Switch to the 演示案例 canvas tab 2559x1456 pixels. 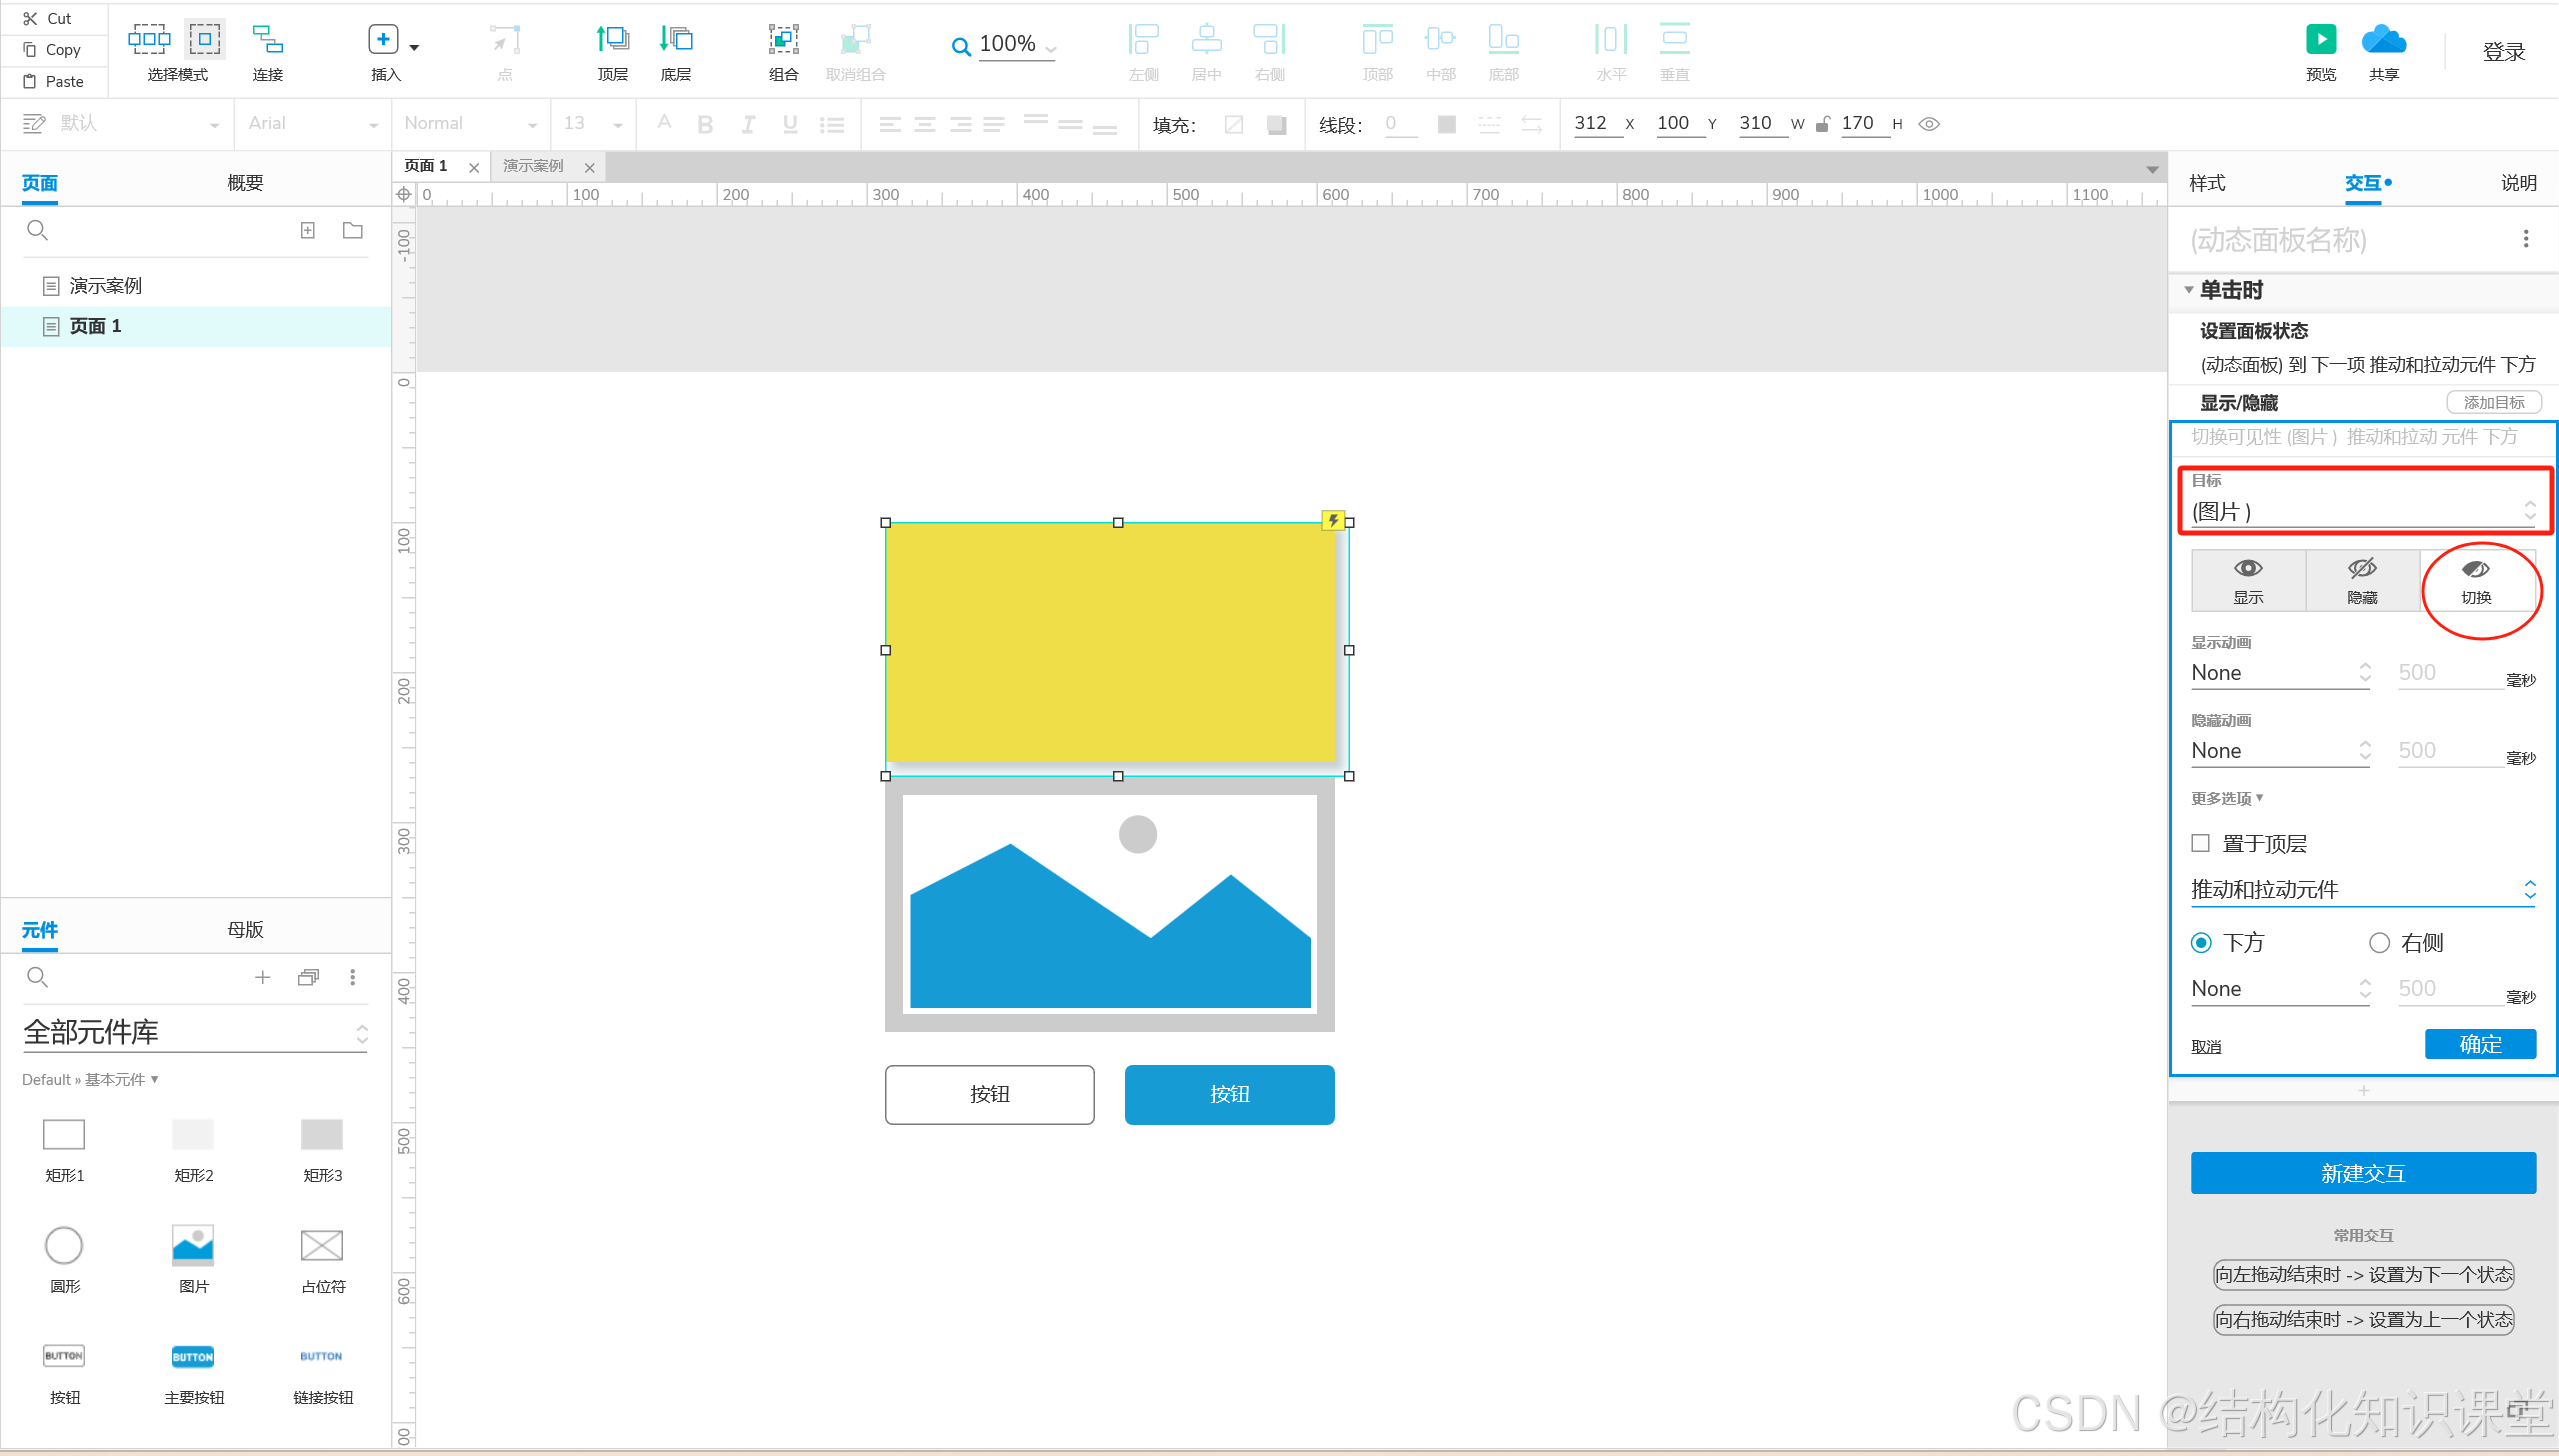point(533,166)
